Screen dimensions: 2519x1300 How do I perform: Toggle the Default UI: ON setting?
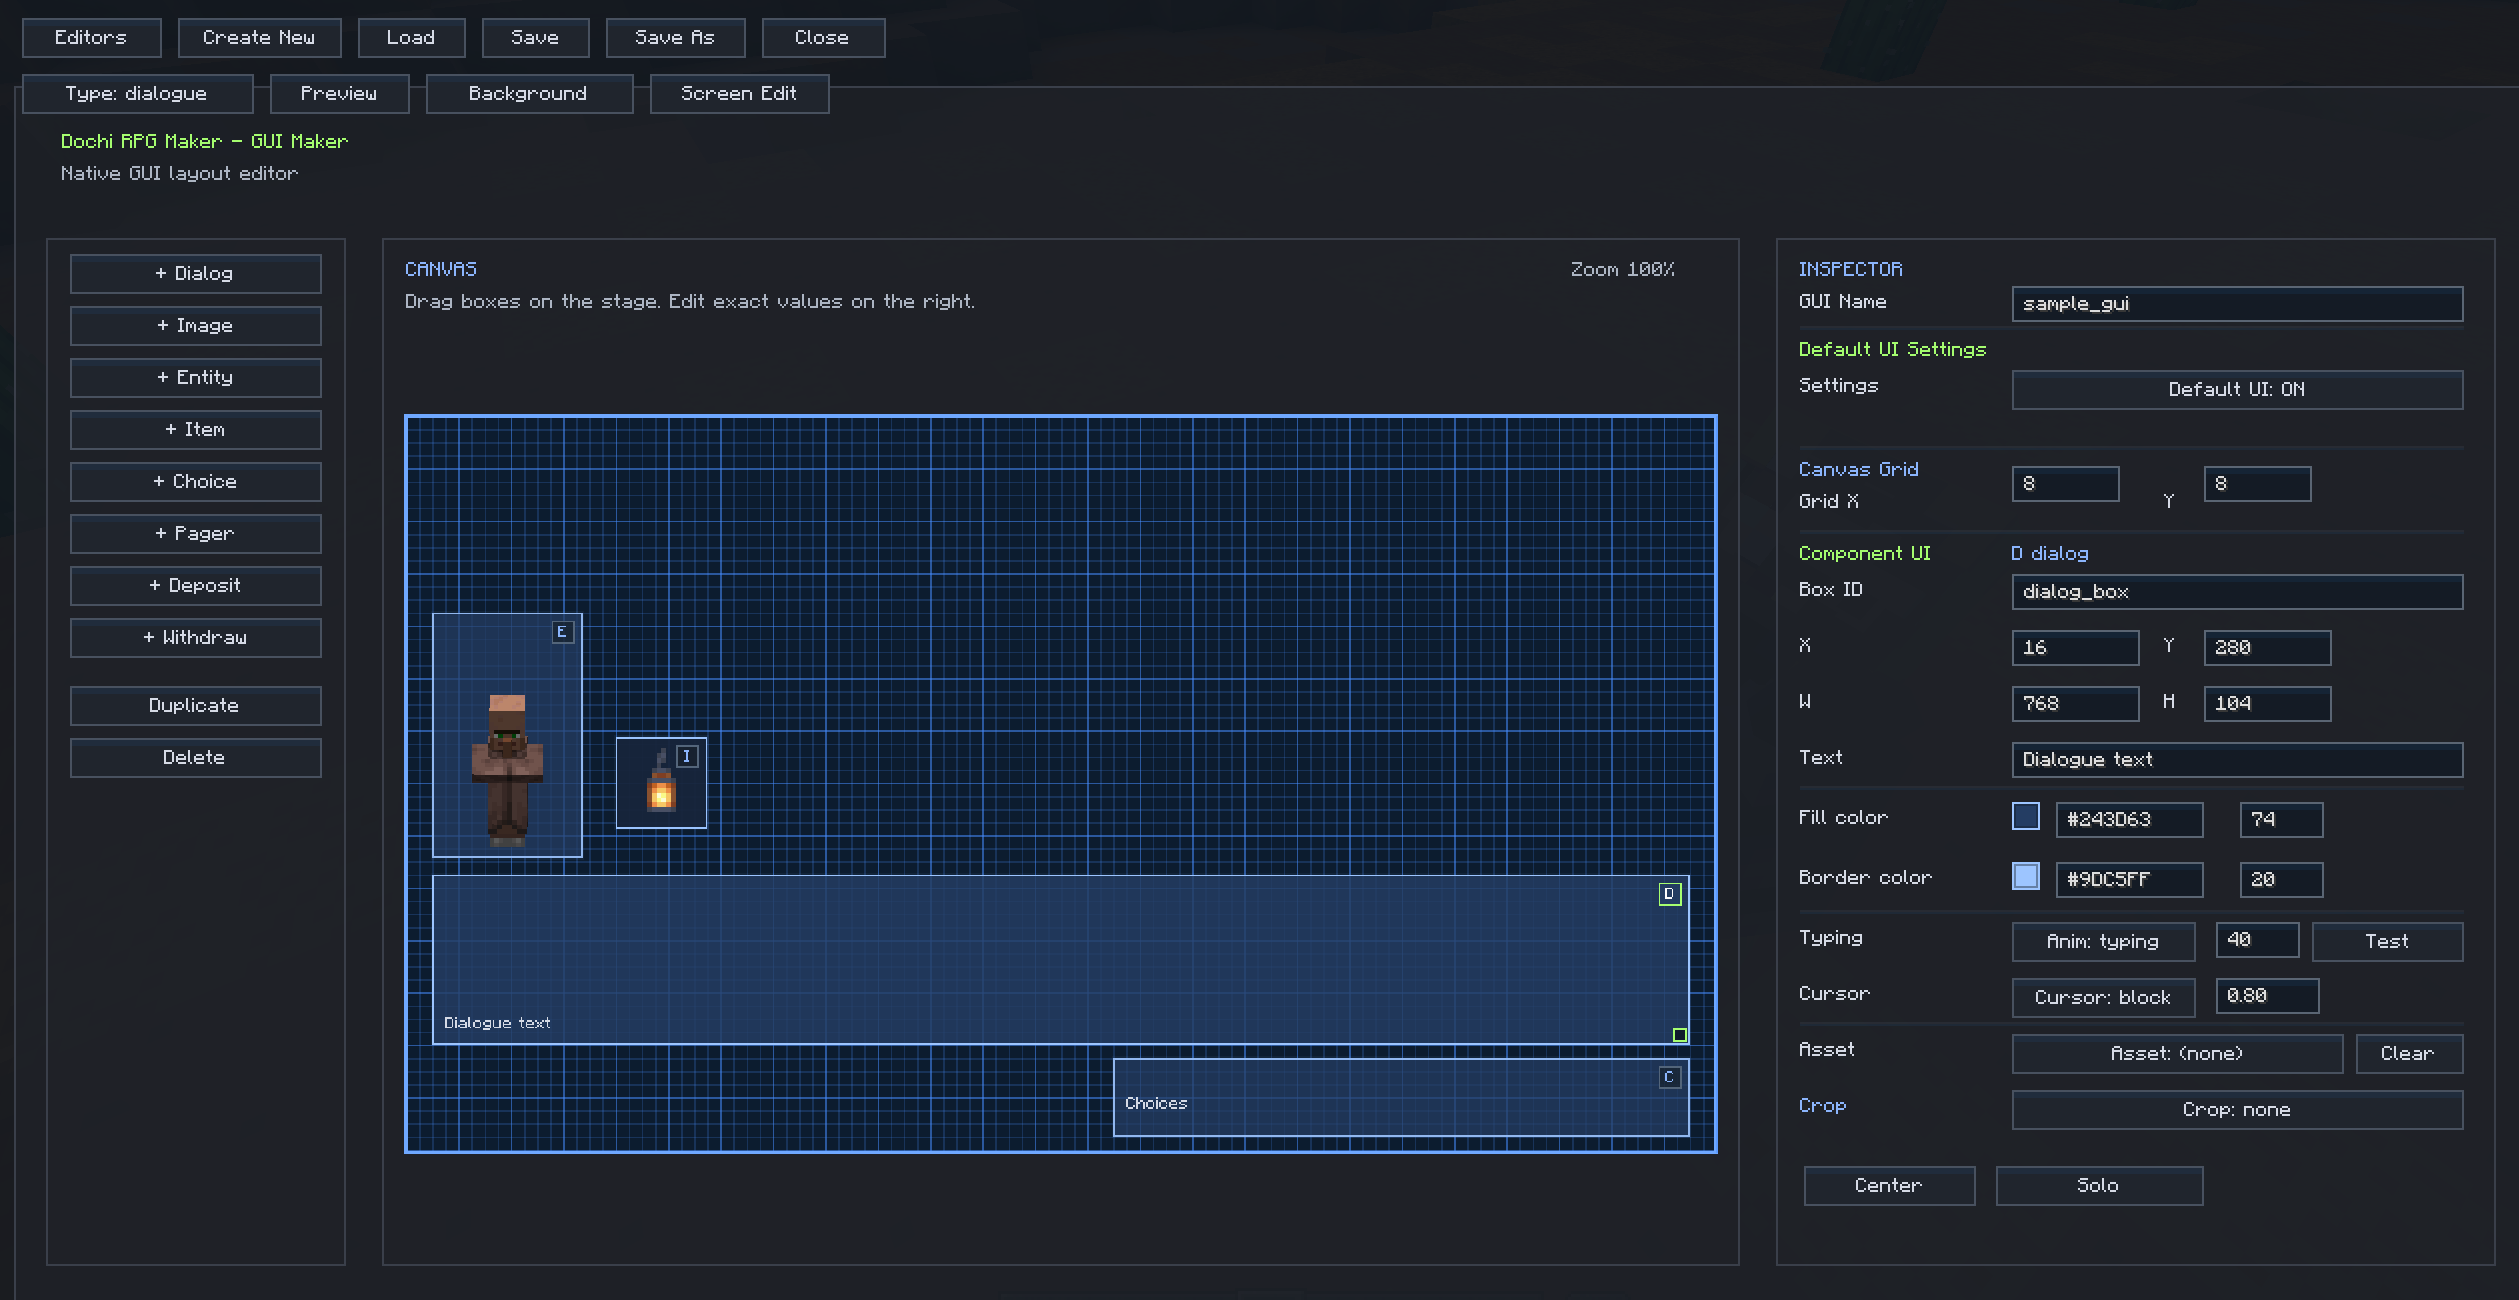pos(2237,390)
